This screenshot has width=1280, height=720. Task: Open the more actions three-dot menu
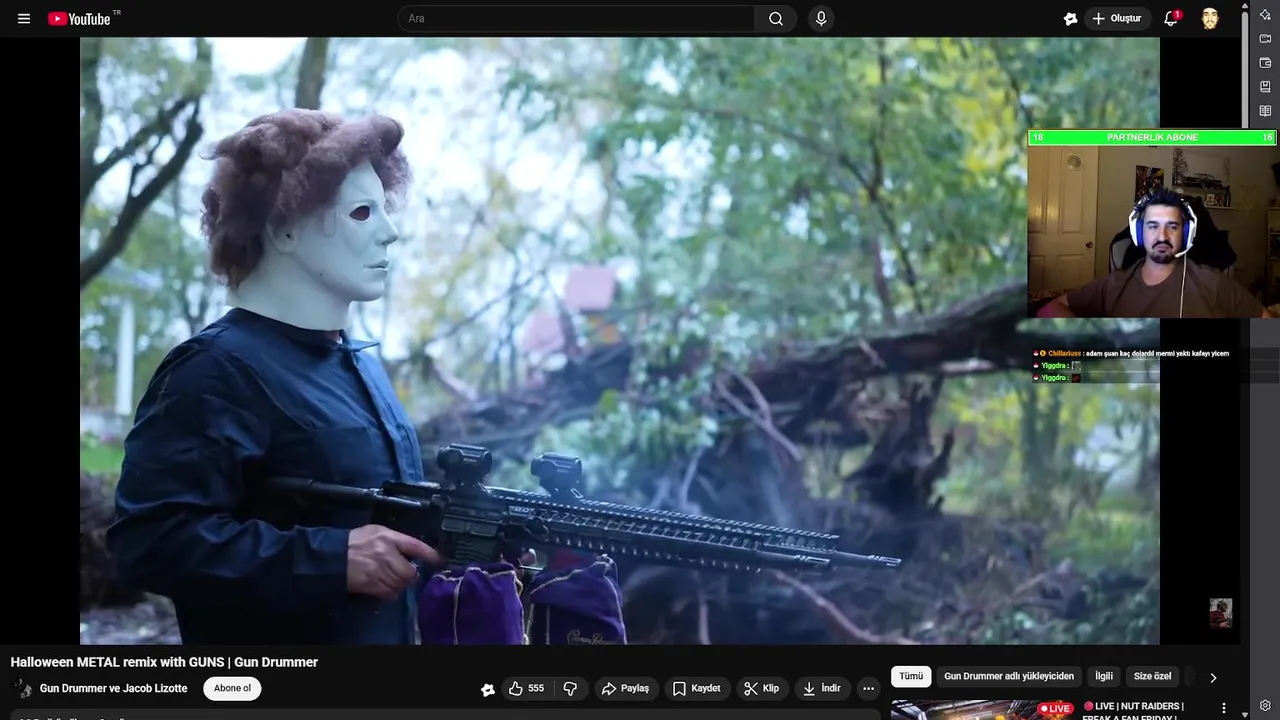point(868,688)
